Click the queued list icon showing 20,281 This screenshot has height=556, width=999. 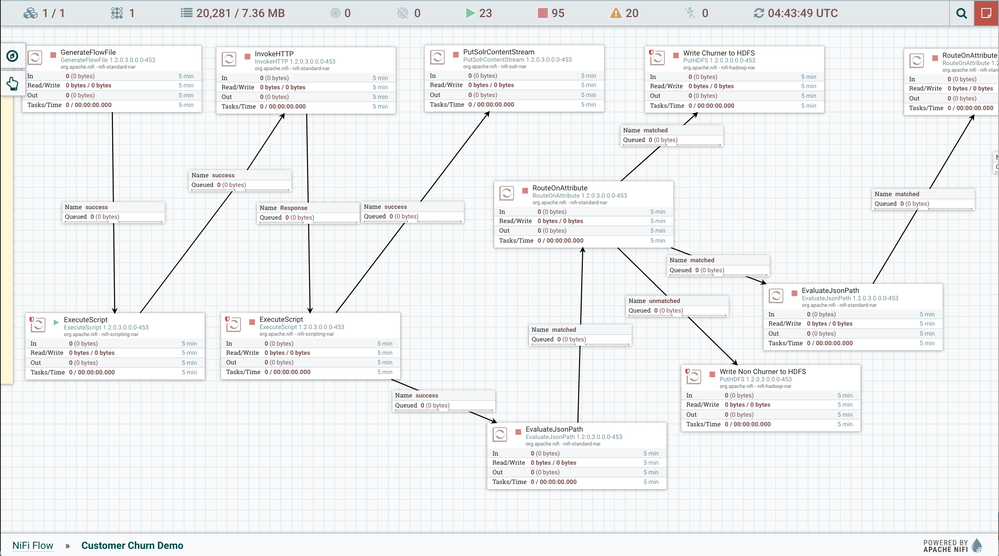[186, 13]
